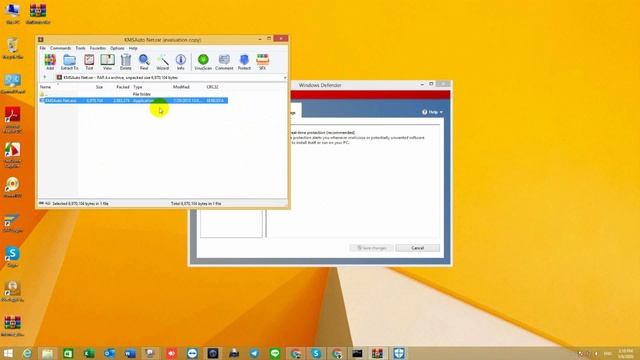The image size is (640, 360).
Task: Open the Tools menu
Action: 80,48
